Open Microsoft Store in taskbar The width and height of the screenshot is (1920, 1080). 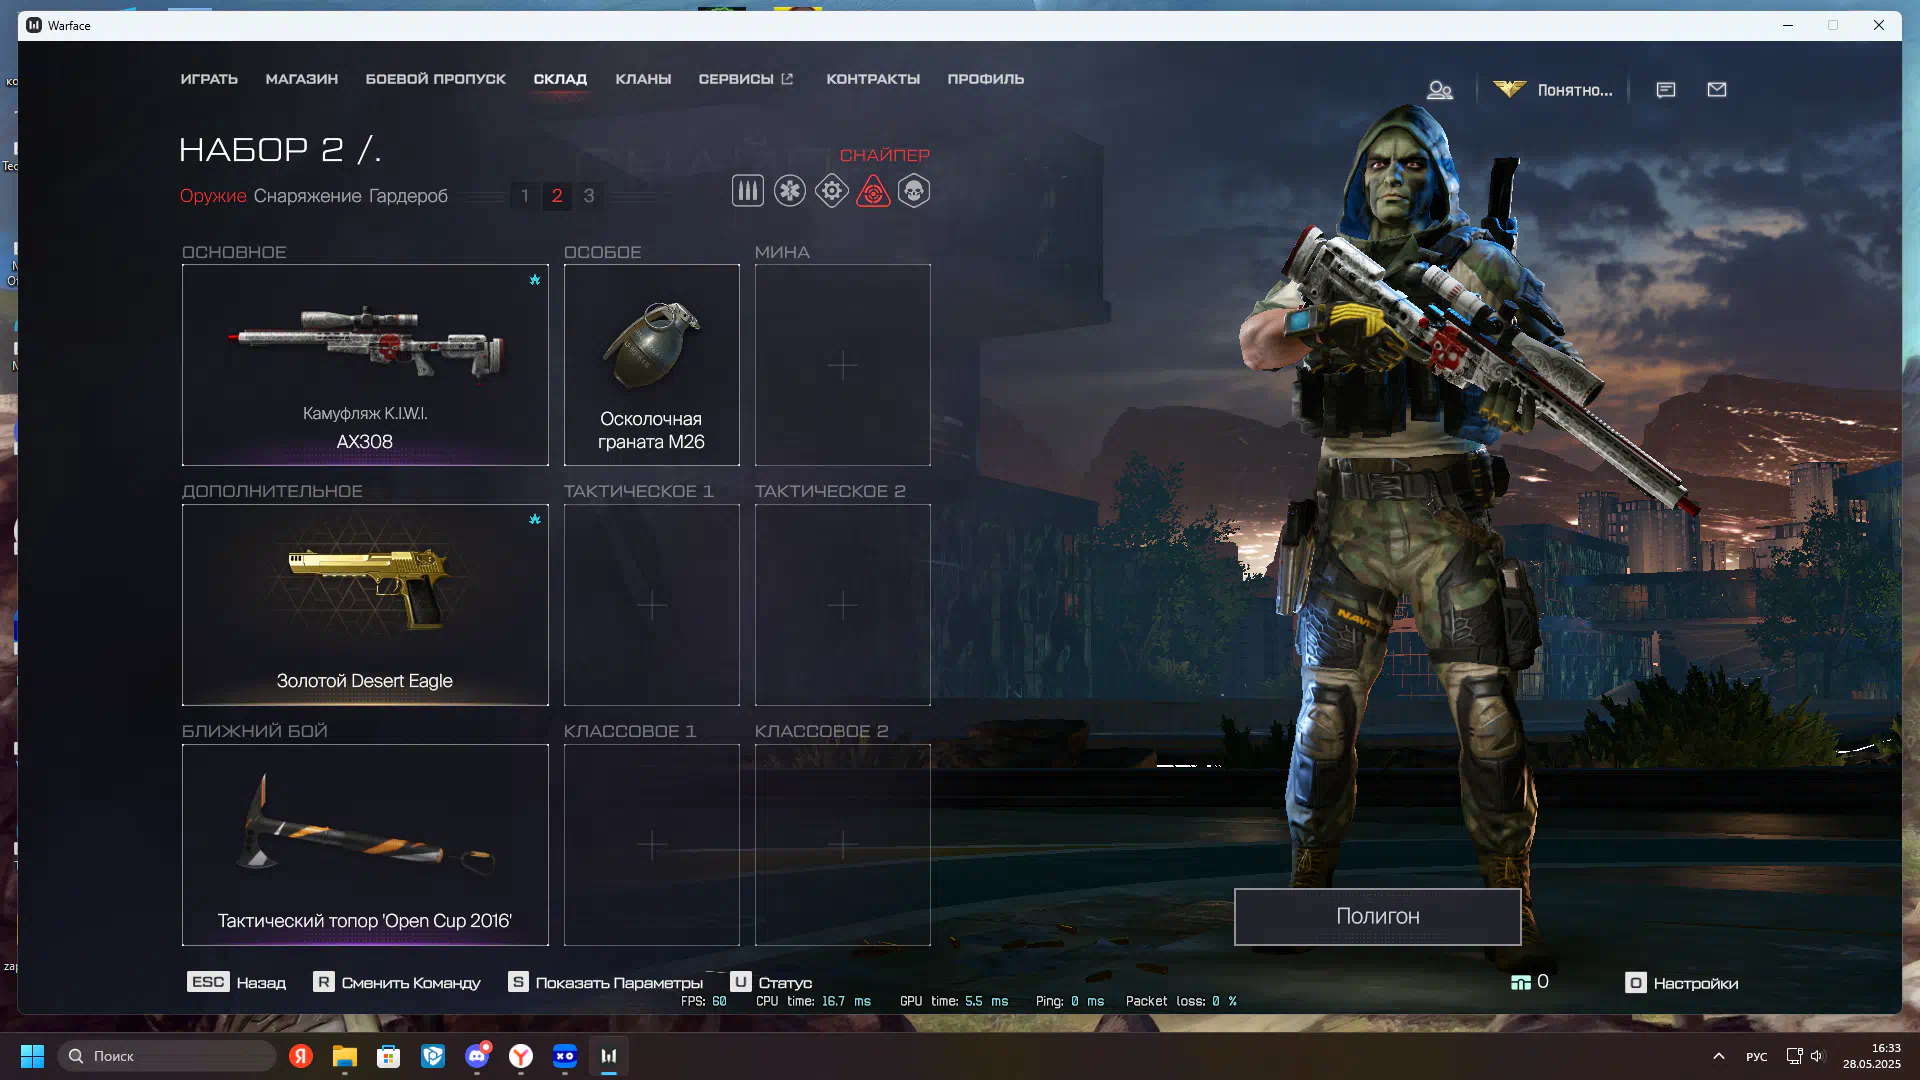(389, 1056)
